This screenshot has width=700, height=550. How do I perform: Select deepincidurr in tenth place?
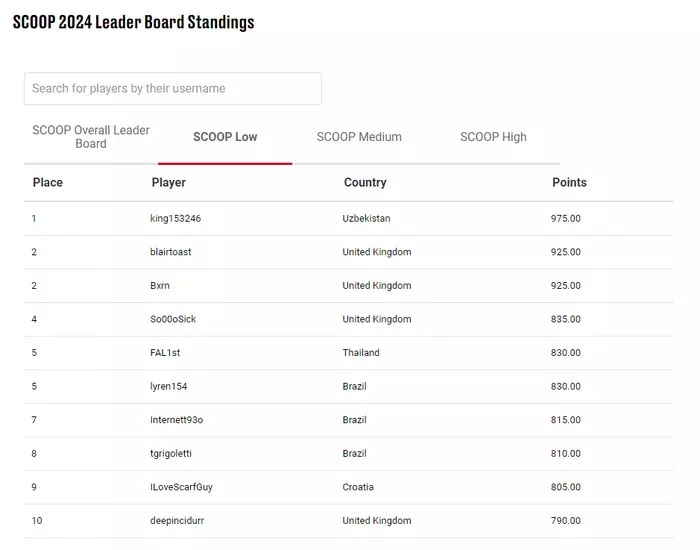tap(177, 521)
